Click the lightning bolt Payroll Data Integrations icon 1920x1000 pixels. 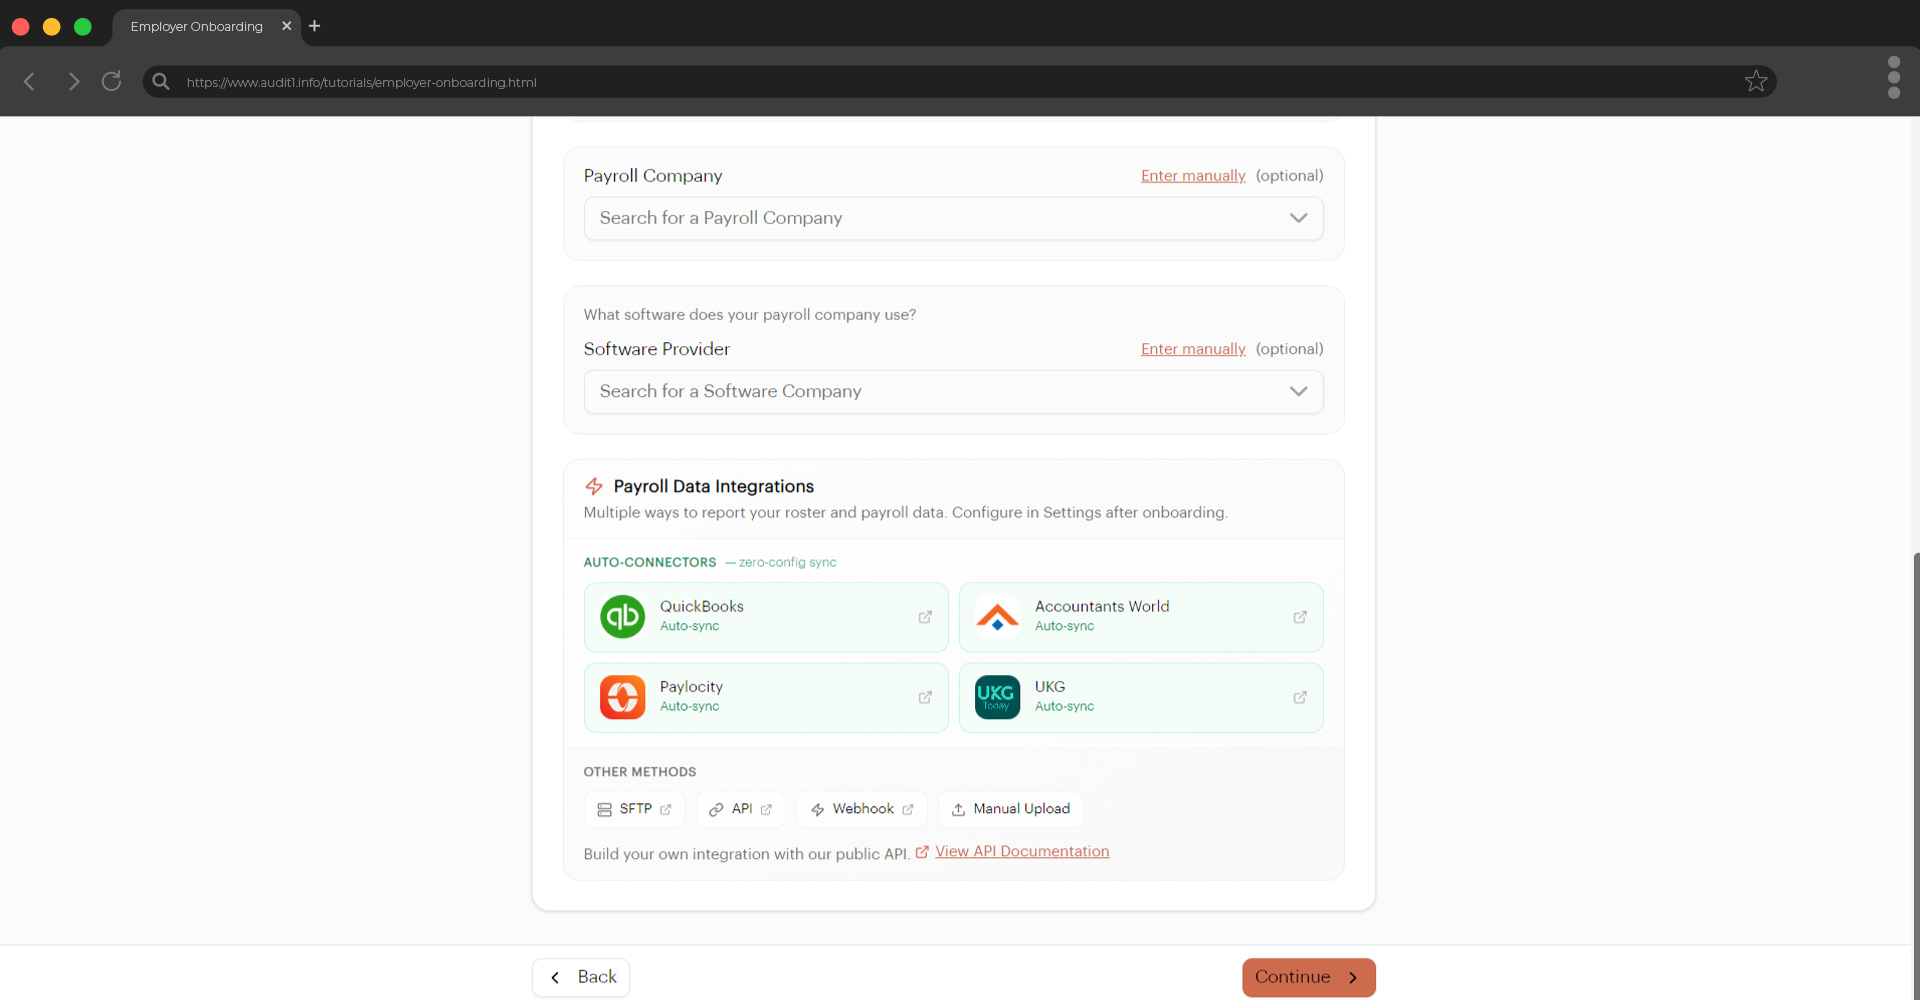coord(593,486)
